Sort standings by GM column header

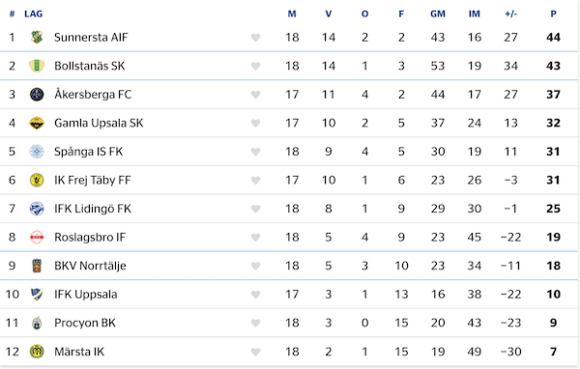(438, 14)
